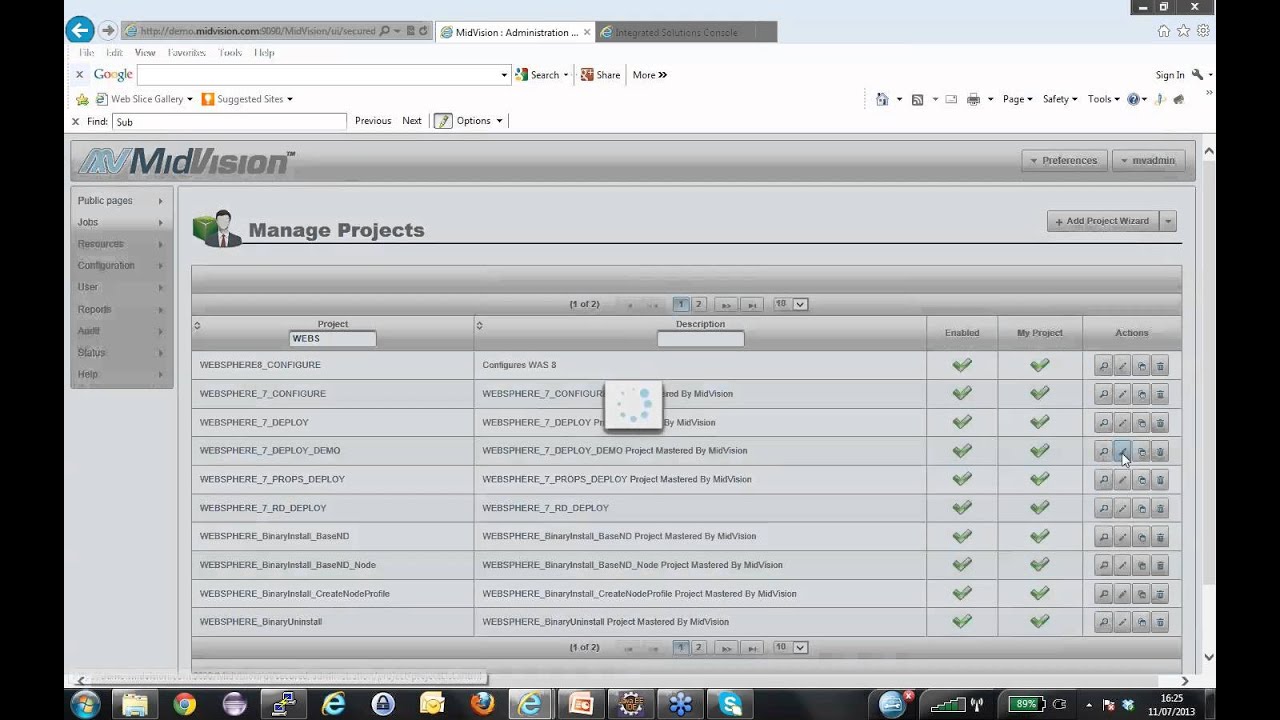Image resolution: width=1280 pixels, height=720 pixels.
Task: Copy the WEBSPHERE_7_RD_DEPLOY project
Action: 1141,509
